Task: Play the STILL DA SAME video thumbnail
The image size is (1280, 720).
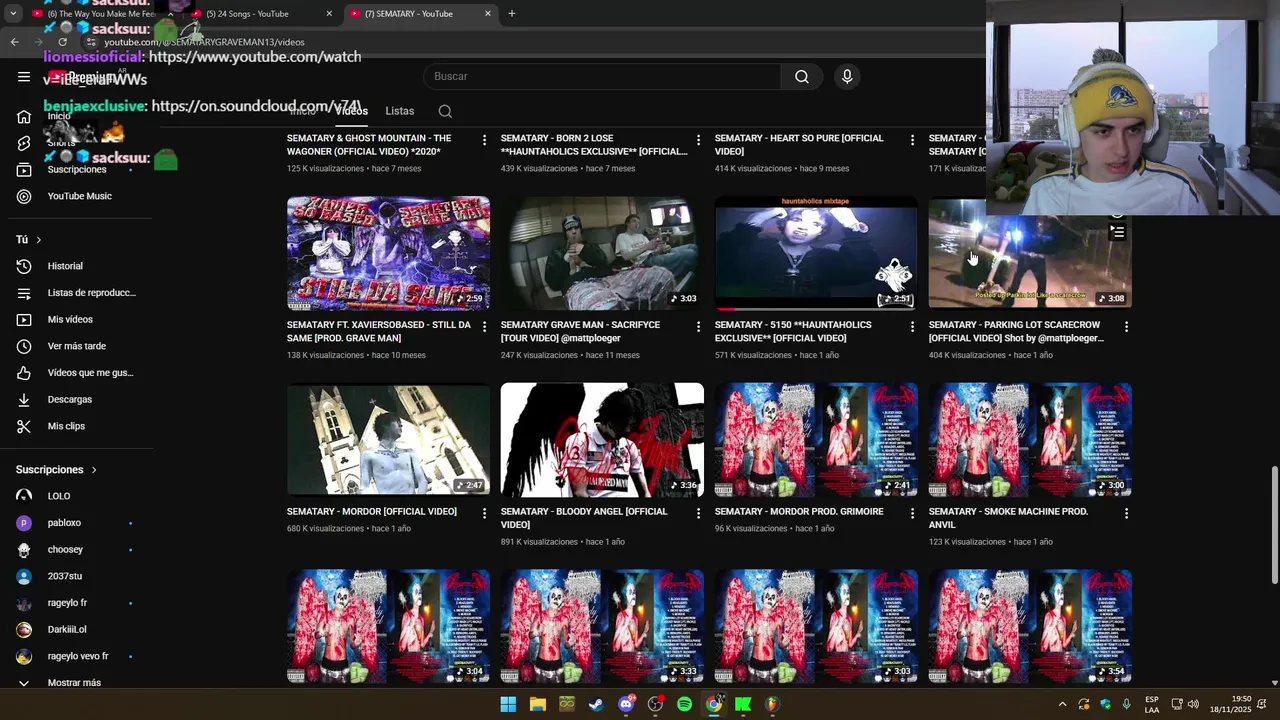Action: pyautogui.click(x=388, y=253)
